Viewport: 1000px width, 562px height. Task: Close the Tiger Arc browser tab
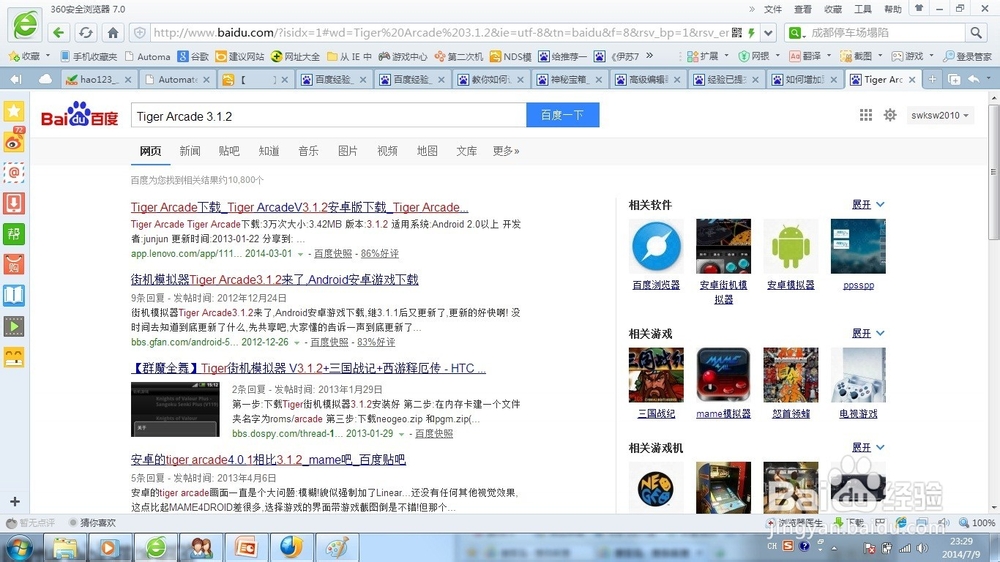[x=912, y=80]
